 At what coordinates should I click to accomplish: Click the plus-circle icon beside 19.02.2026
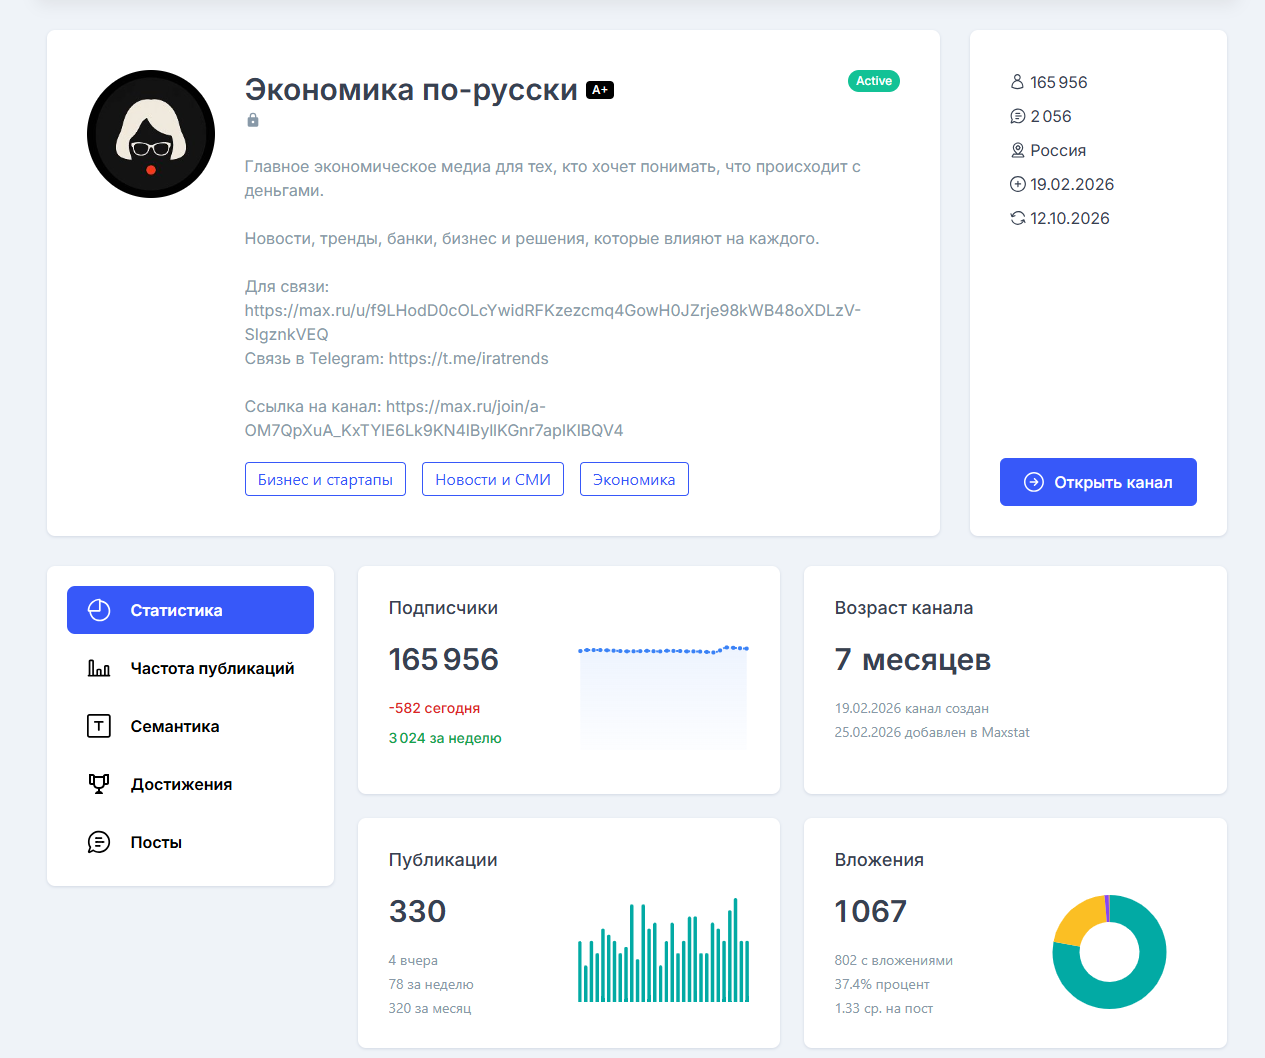click(1017, 184)
